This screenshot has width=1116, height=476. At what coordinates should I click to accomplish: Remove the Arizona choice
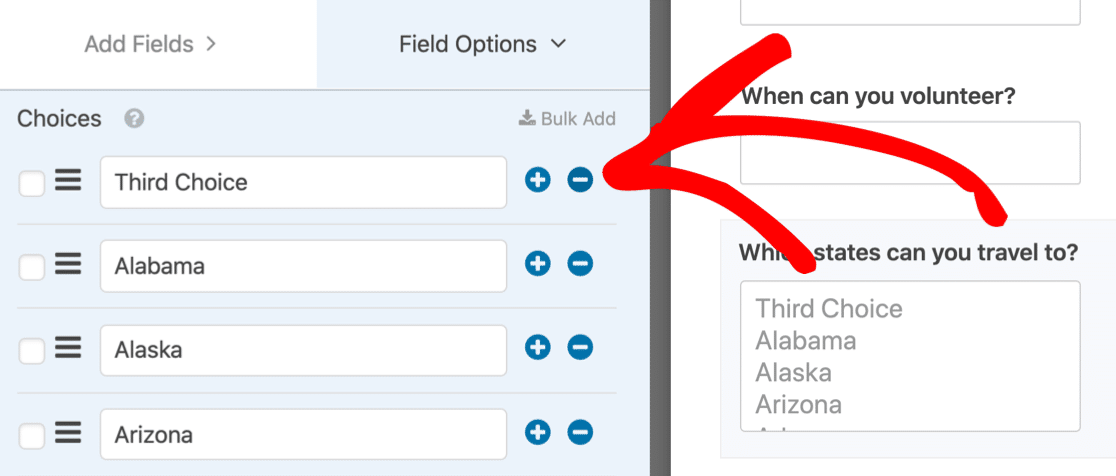point(580,432)
